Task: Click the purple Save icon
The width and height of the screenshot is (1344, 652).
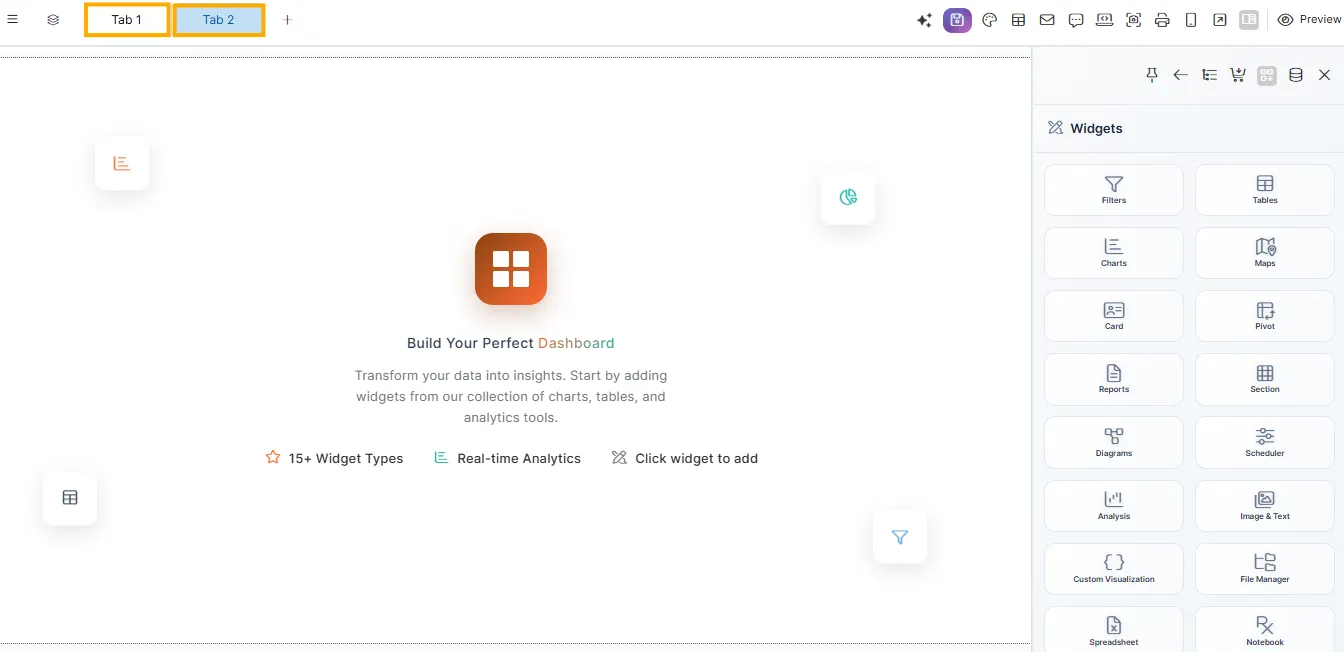Action: coord(957,20)
